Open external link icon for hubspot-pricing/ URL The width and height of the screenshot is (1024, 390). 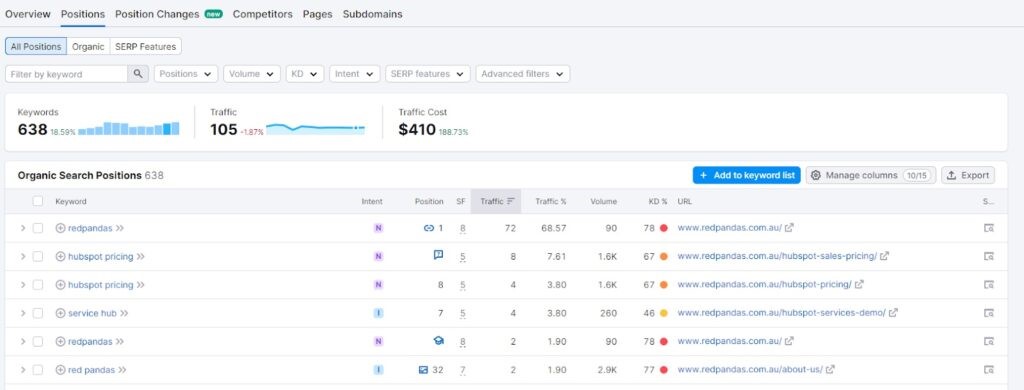click(x=859, y=285)
